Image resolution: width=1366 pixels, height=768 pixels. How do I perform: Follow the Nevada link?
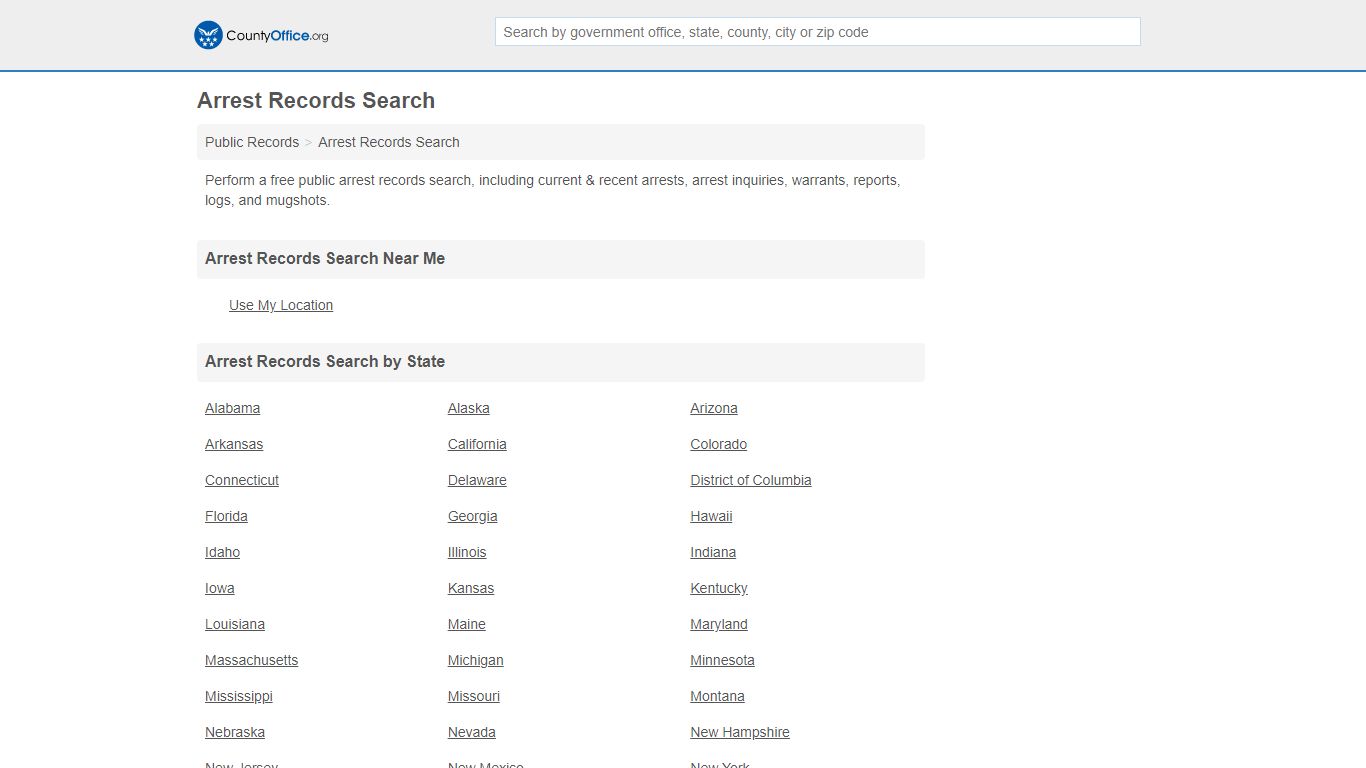472,732
